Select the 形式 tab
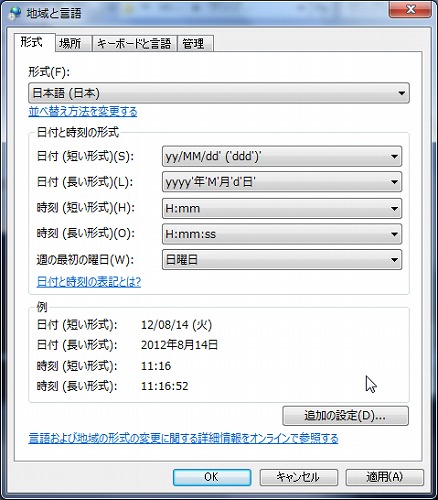 [32, 42]
